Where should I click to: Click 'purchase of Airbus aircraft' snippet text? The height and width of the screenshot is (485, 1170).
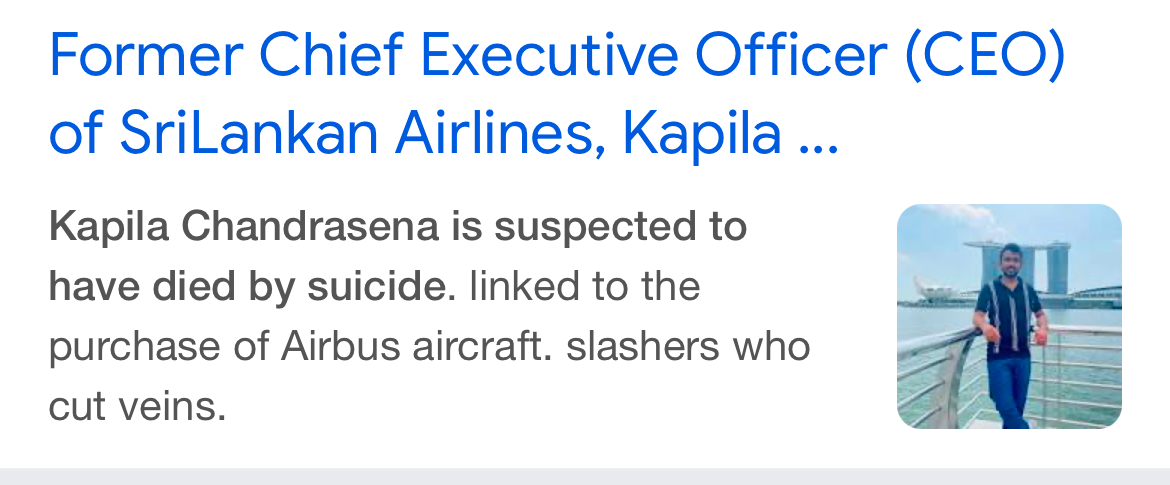coord(300,347)
